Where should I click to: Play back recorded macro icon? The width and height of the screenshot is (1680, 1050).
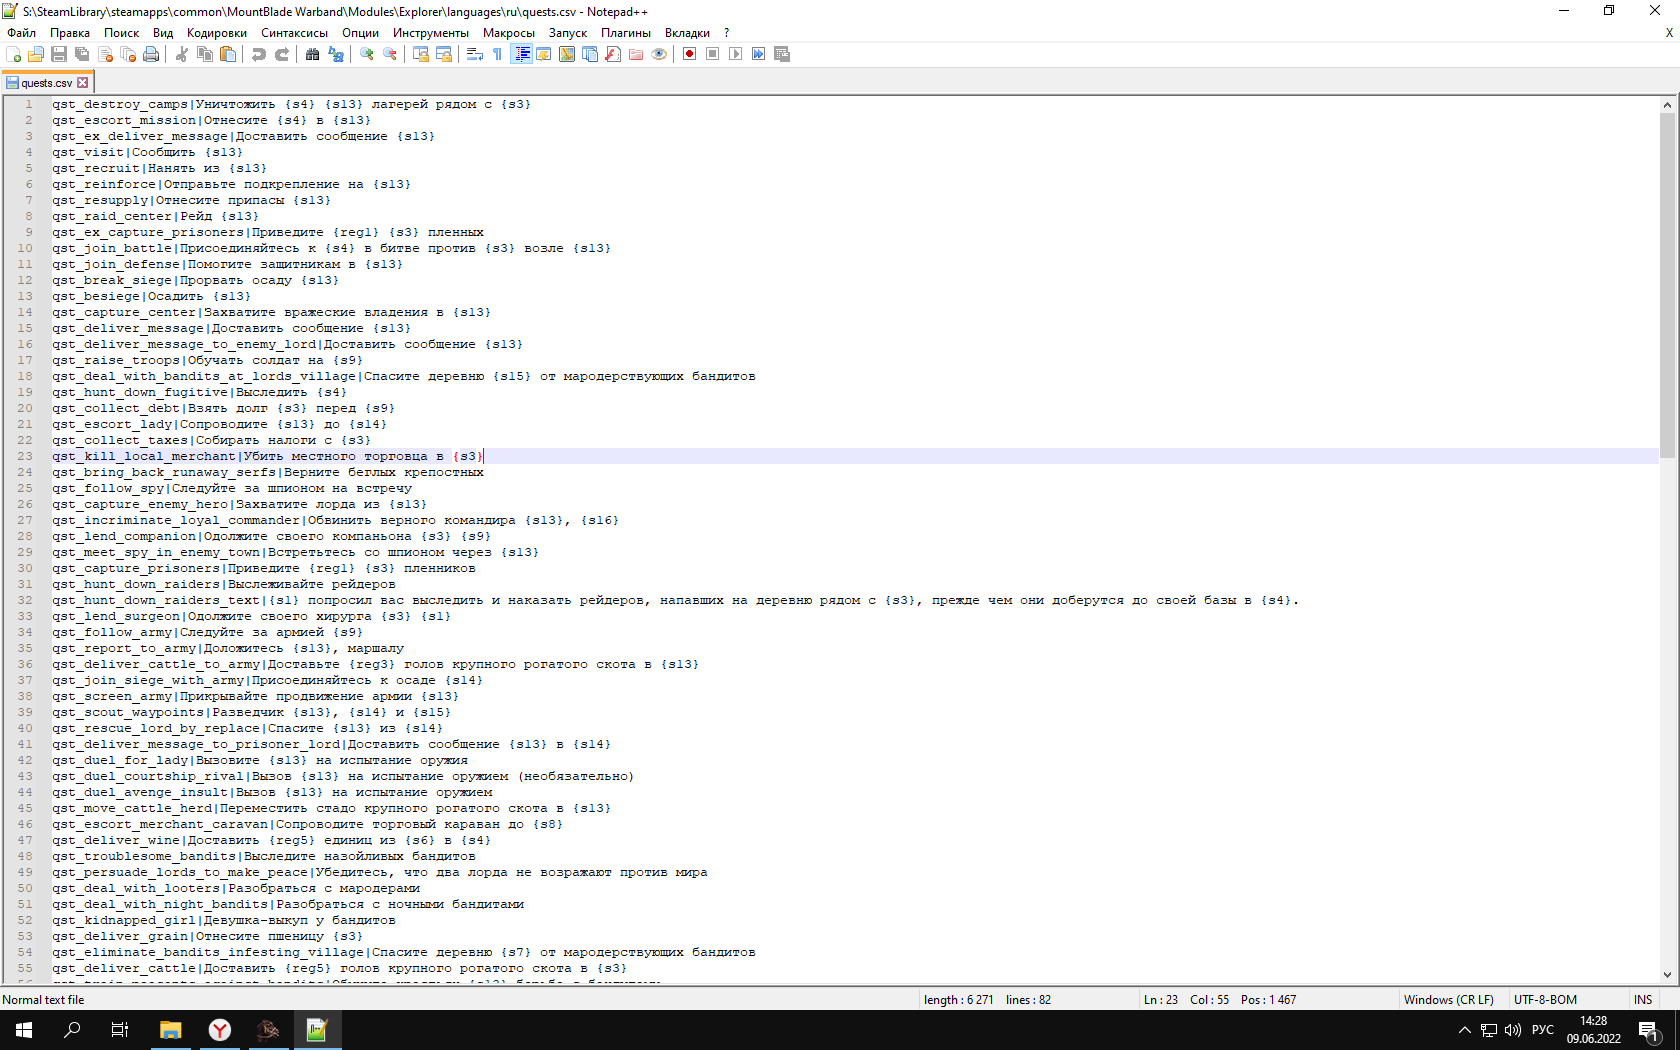(736, 54)
